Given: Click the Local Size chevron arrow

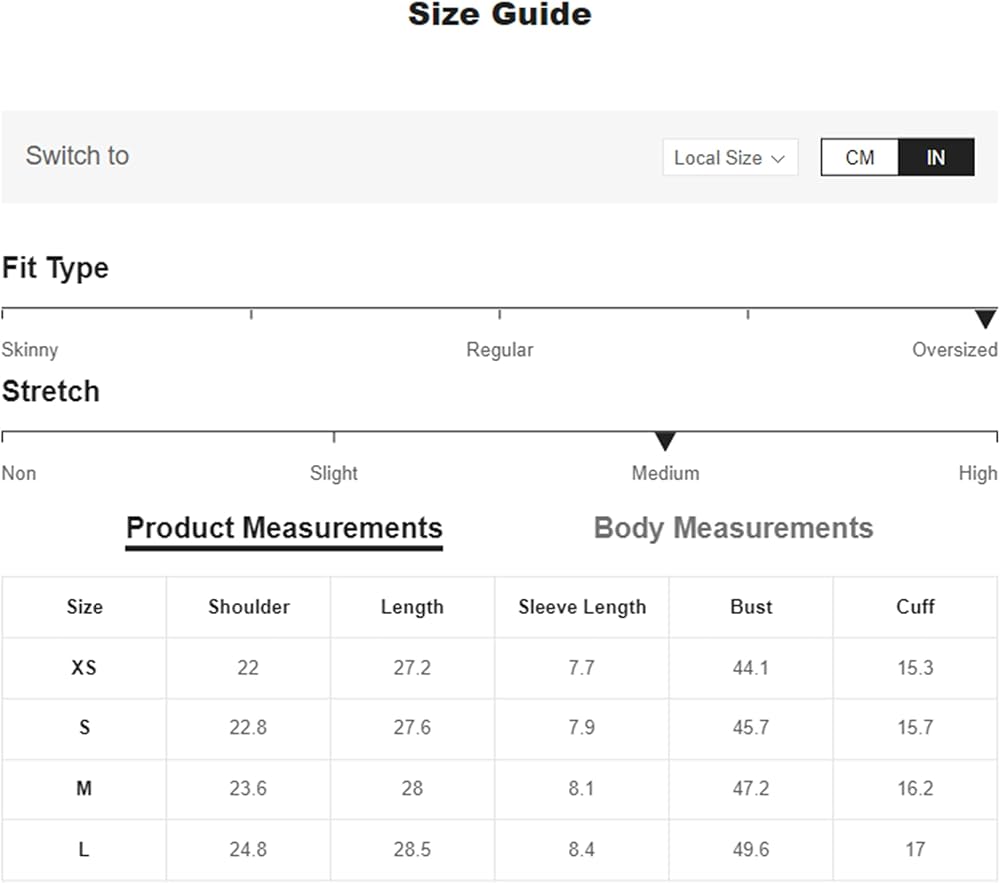Looking at the screenshot, I should click(x=778, y=158).
